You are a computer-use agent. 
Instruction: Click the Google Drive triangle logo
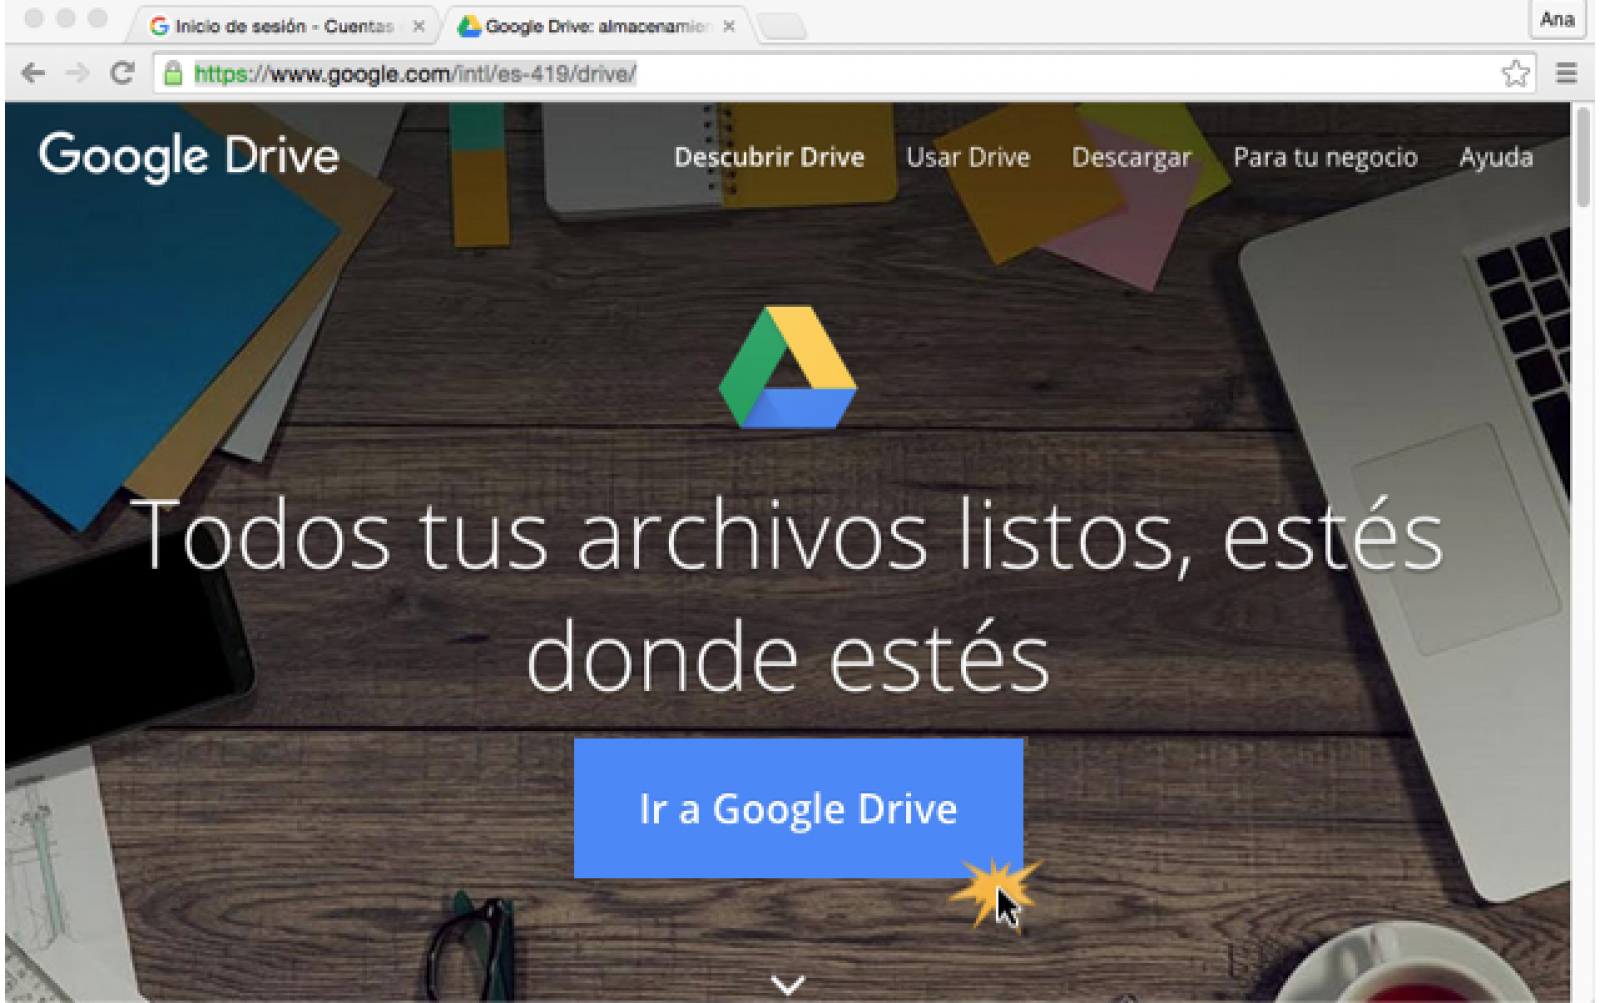click(x=788, y=367)
